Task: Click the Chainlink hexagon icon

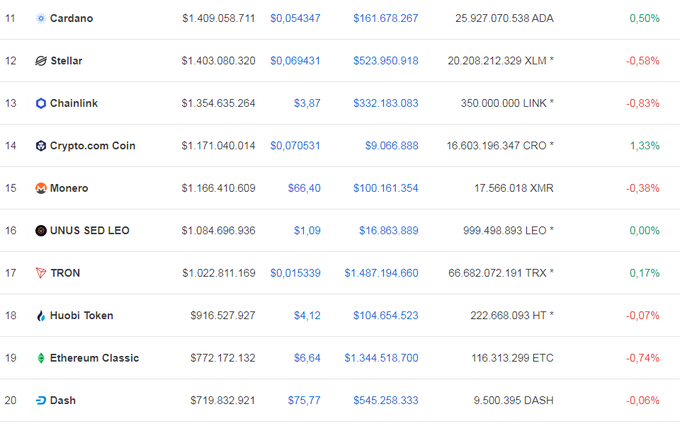Action: tap(41, 103)
